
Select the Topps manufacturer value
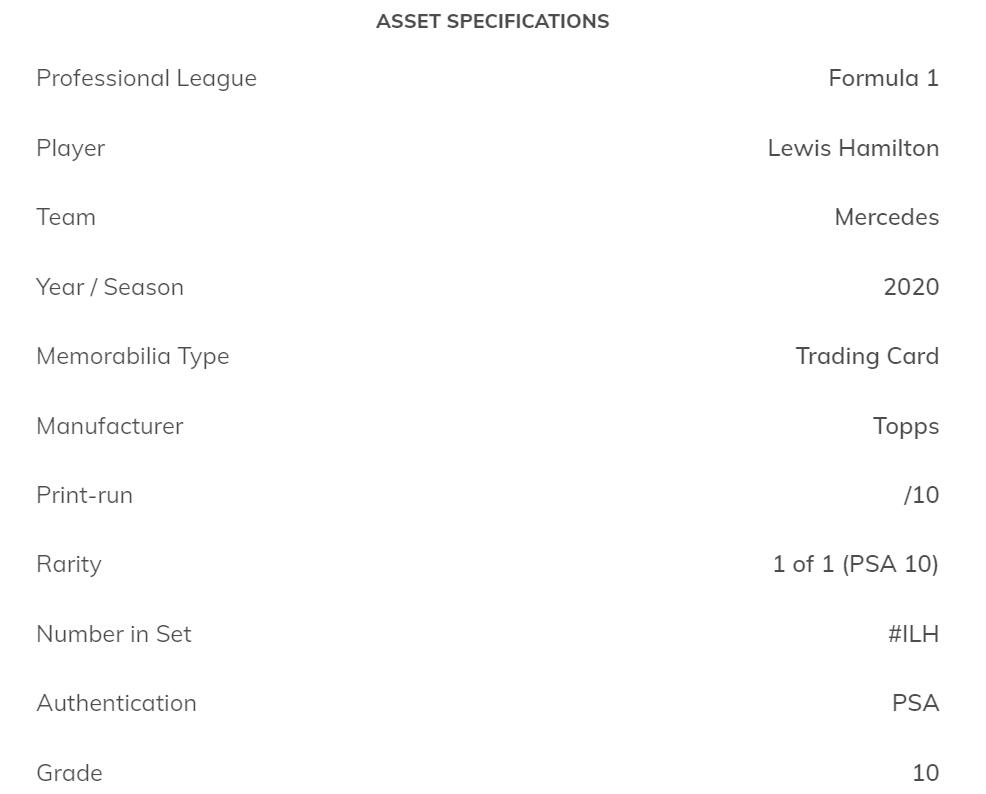point(905,426)
